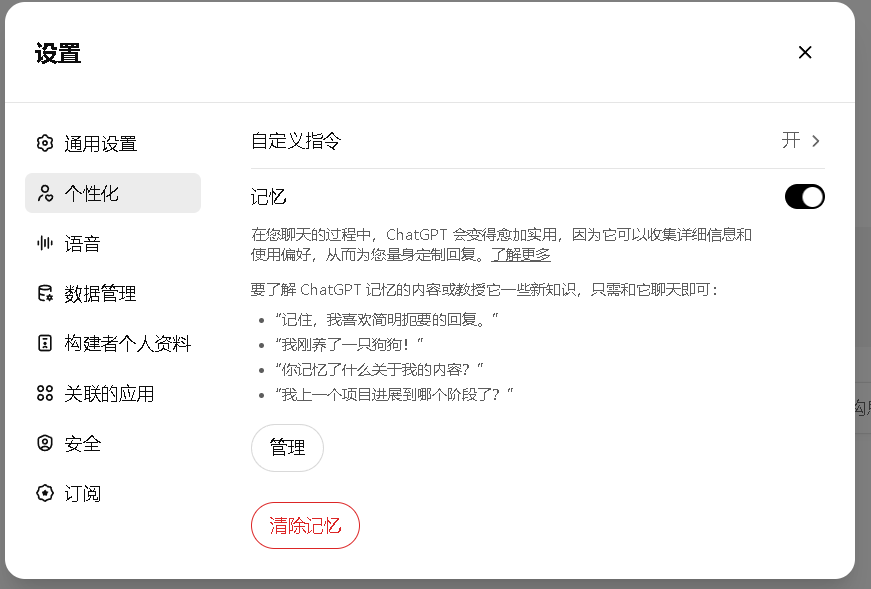Screen dimensions: 871x589
Task: Click the audio waveform icon beside 语音
Action: click(44, 243)
